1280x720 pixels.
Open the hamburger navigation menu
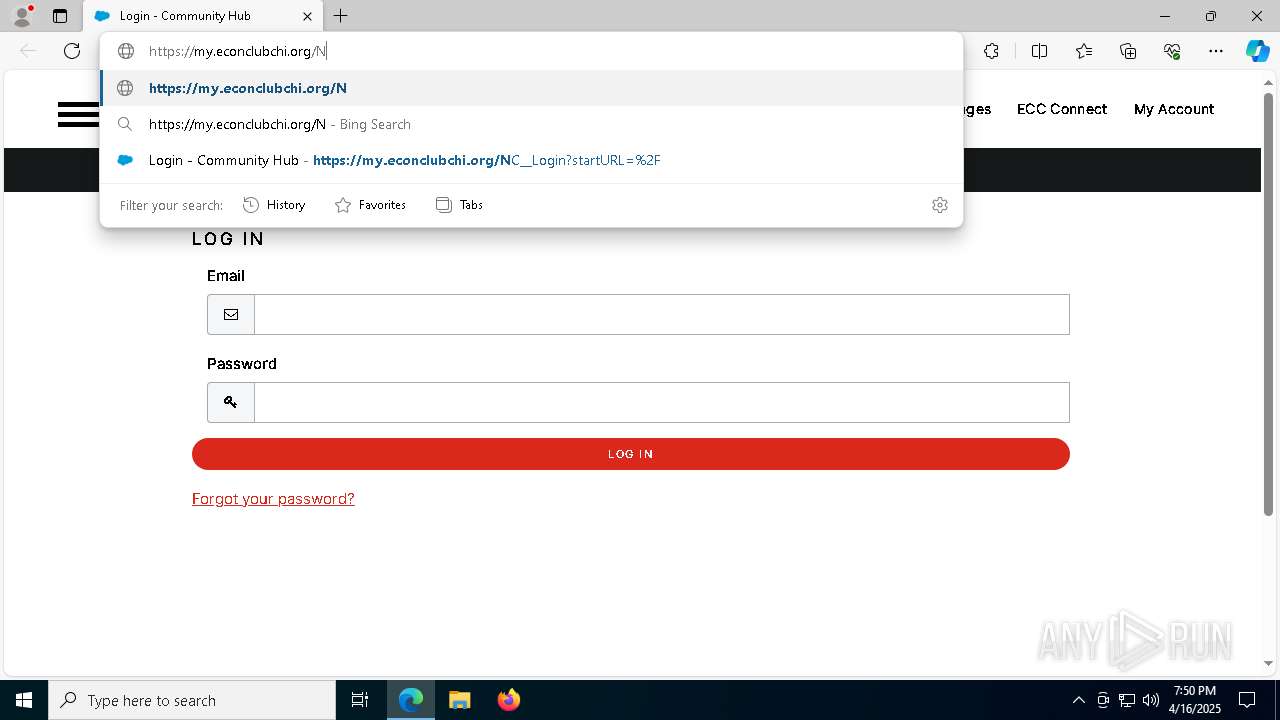point(78,115)
